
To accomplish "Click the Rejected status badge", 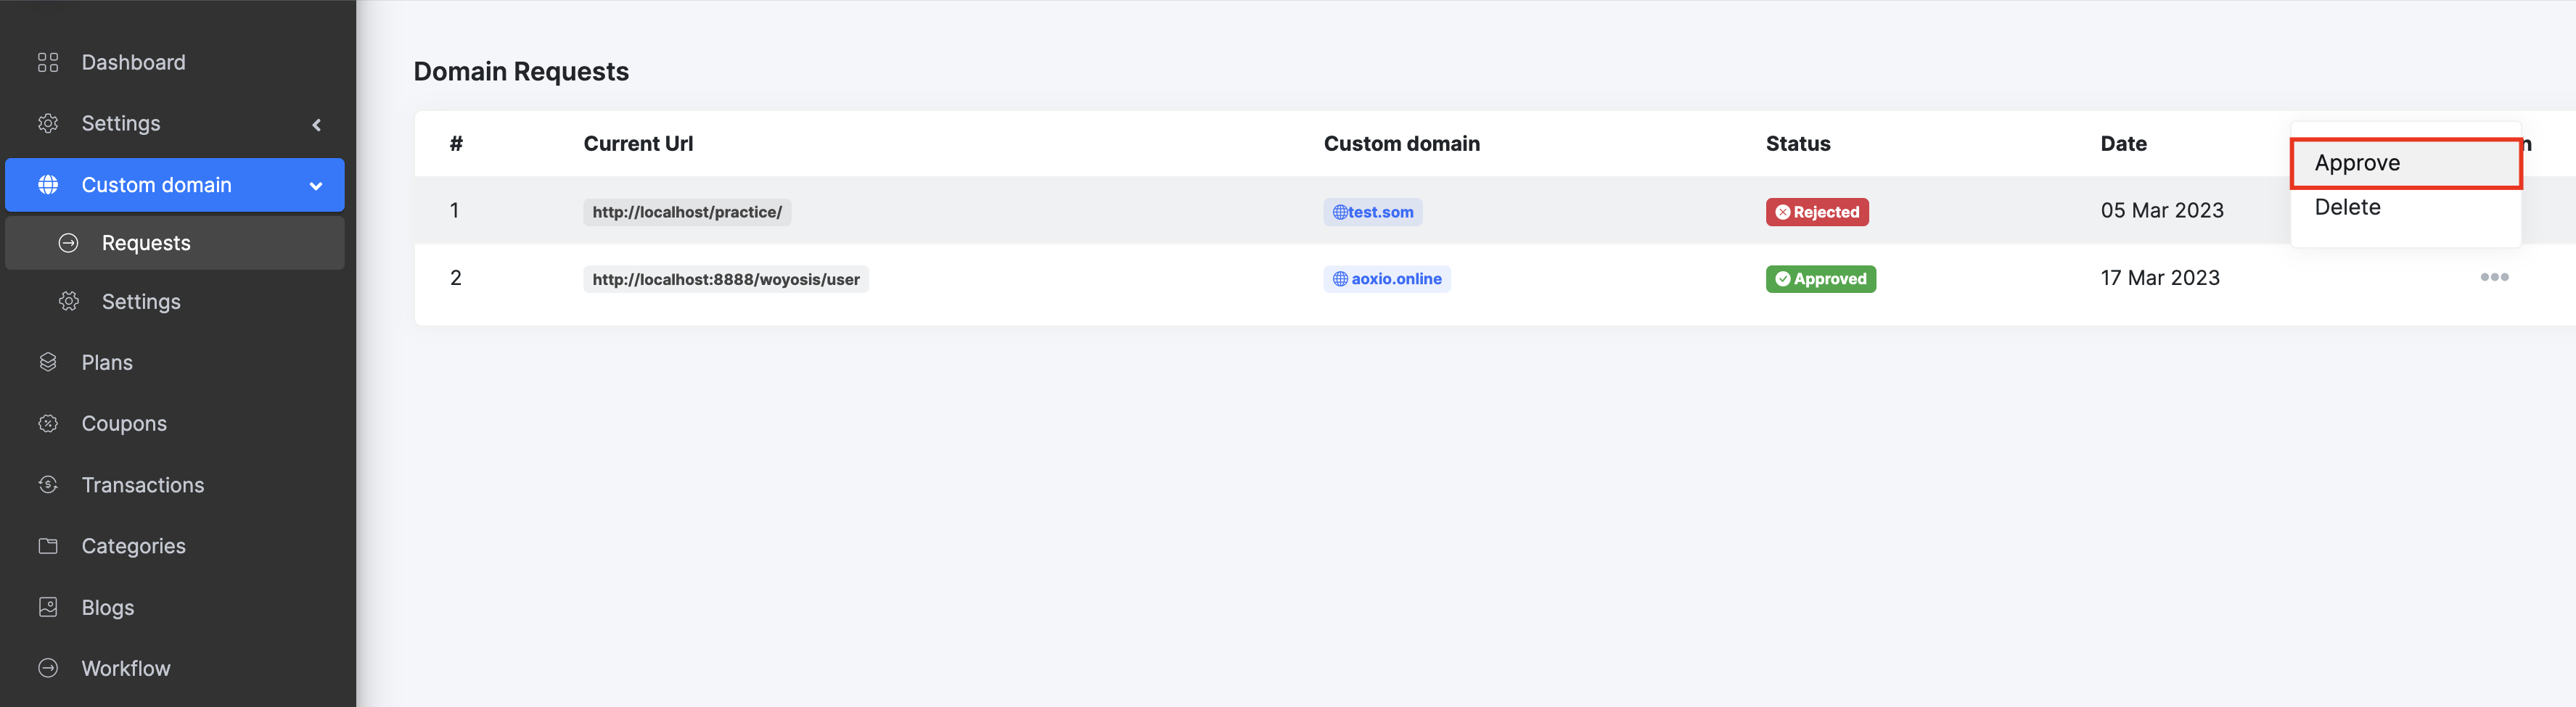I will tap(1816, 212).
